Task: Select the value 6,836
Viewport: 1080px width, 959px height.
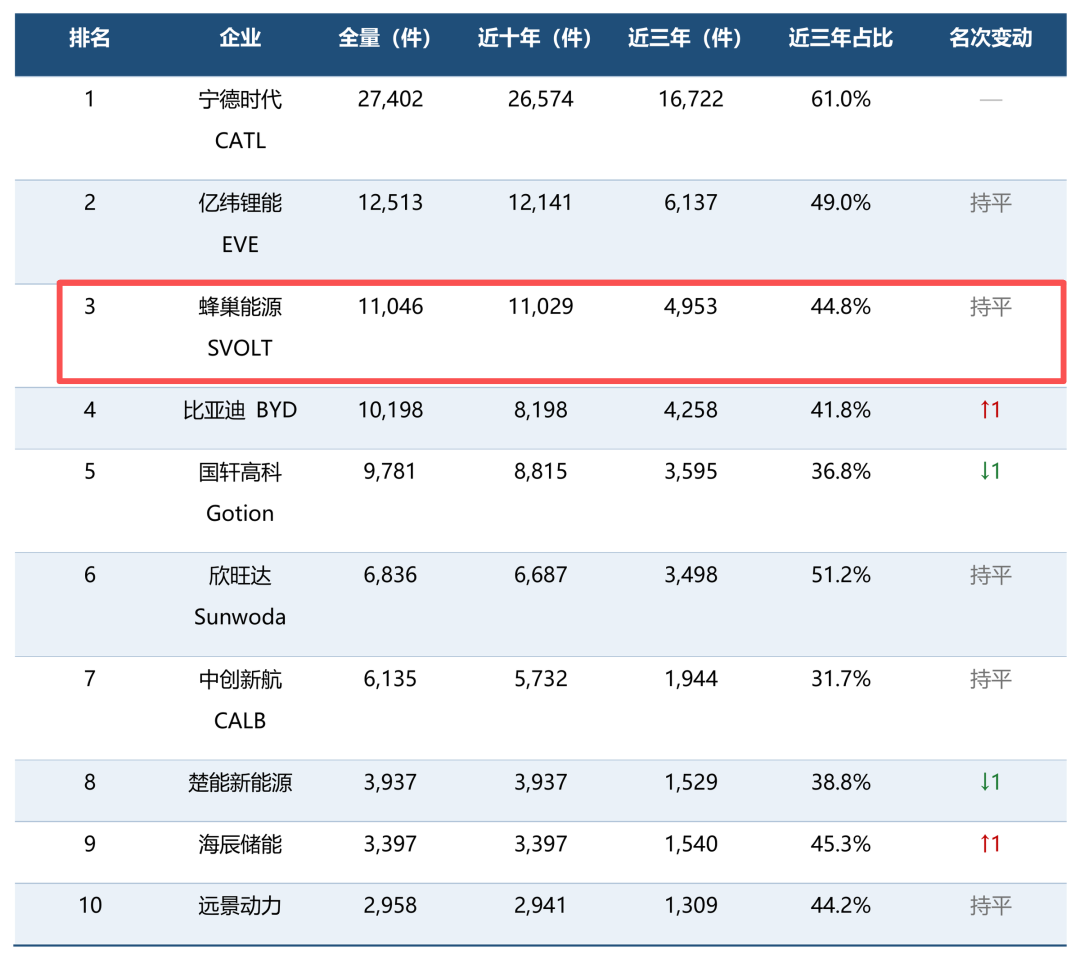Action: coord(390,575)
